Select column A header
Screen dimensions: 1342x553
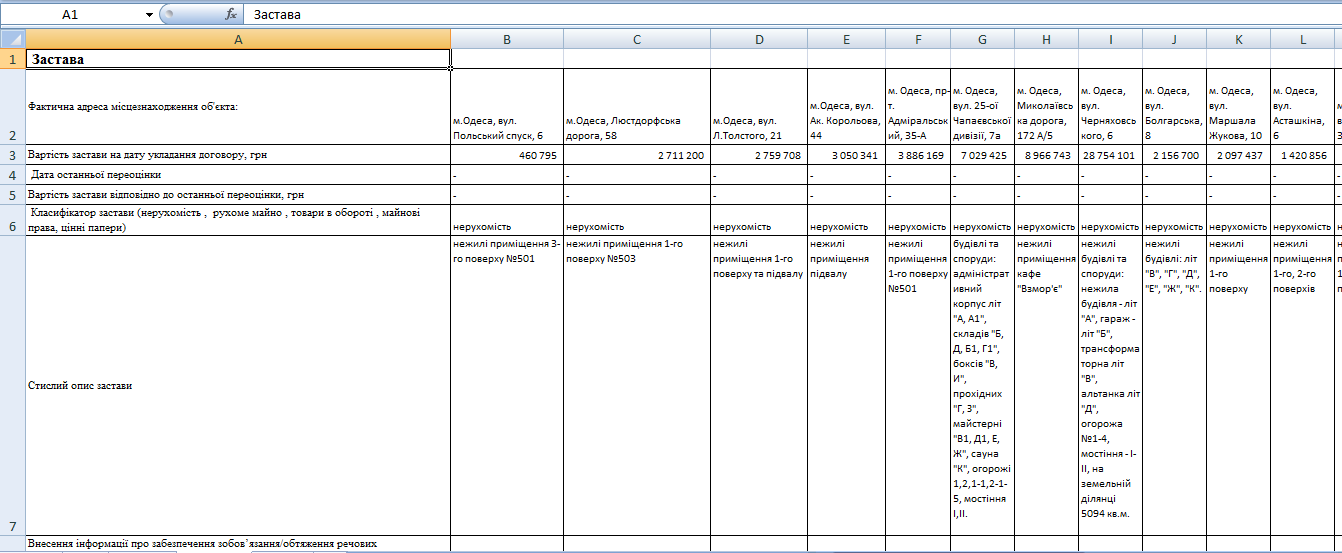(237, 39)
